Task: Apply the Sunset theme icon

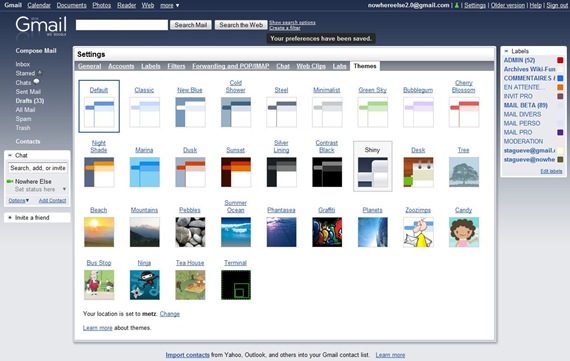Action: tap(236, 172)
